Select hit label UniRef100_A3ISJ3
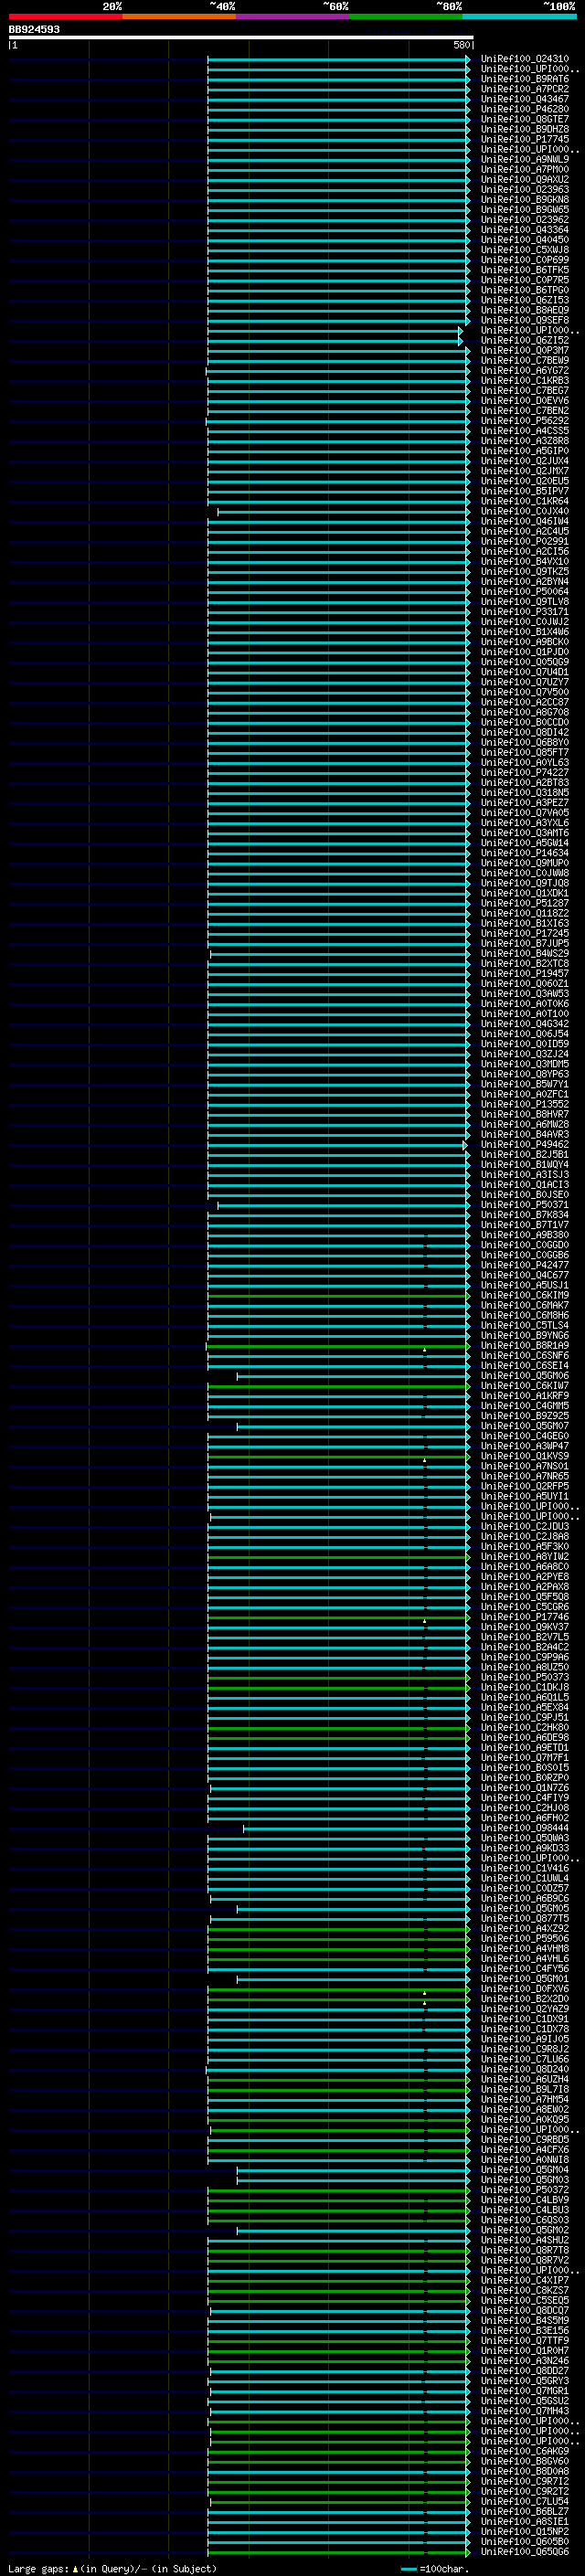Viewport: 585px width, 2576px height. pos(524,1174)
